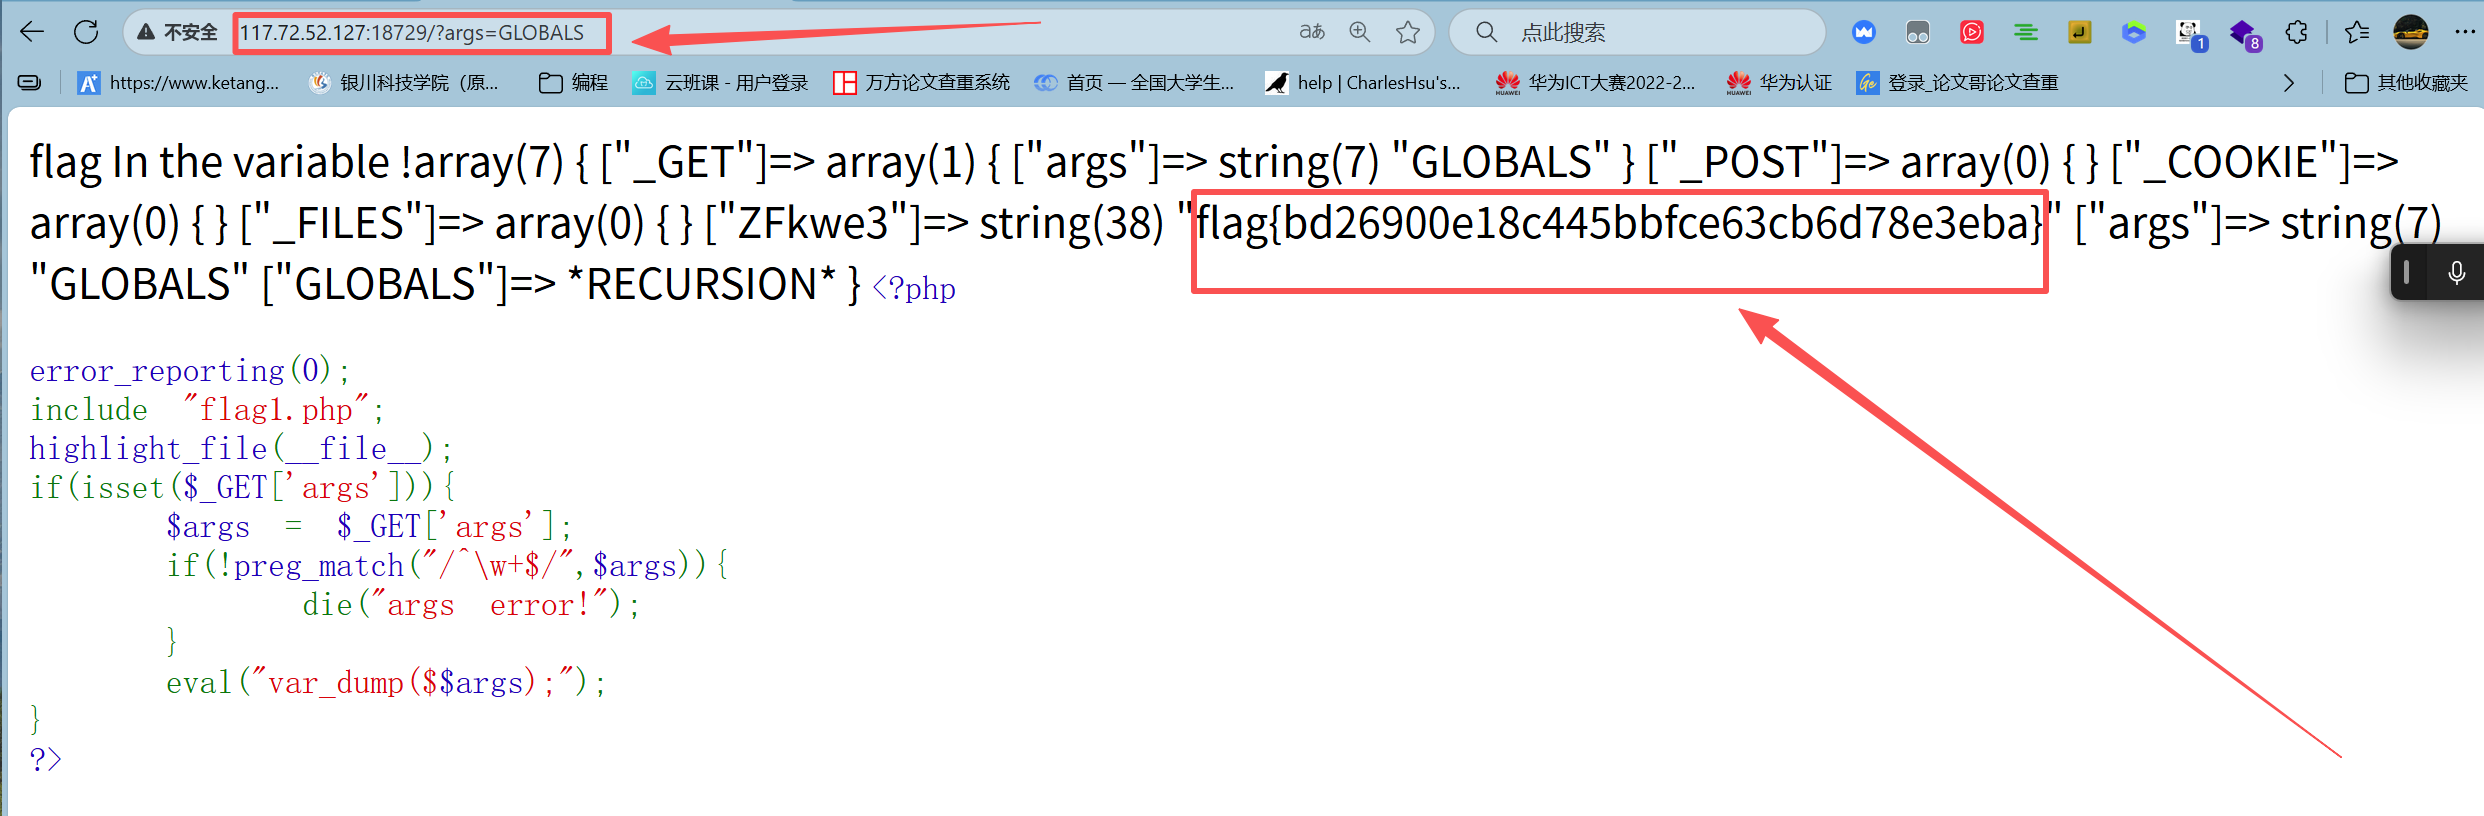The height and width of the screenshot is (816, 2484).
Task: Click the if(isset($_GET['args'])) code line
Action: point(243,488)
